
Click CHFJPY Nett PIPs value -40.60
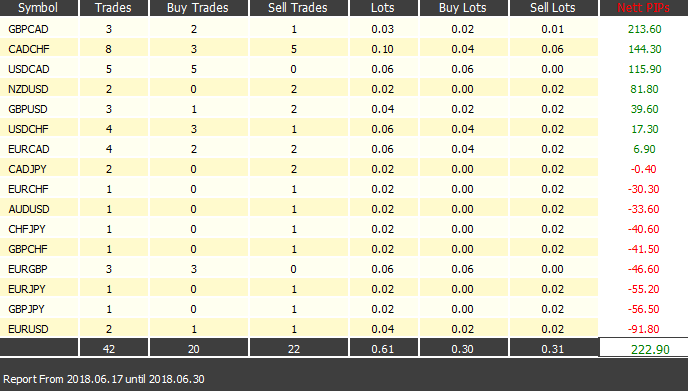pos(644,229)
